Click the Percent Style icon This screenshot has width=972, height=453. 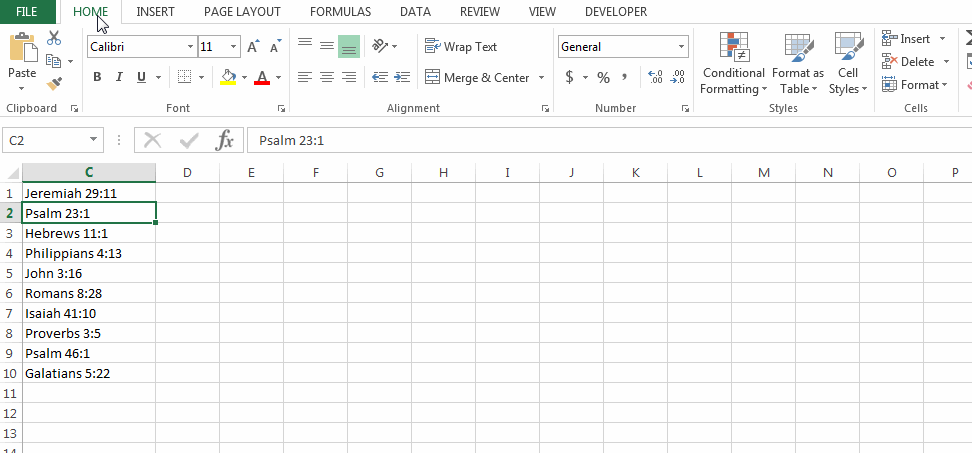[603, 77]
